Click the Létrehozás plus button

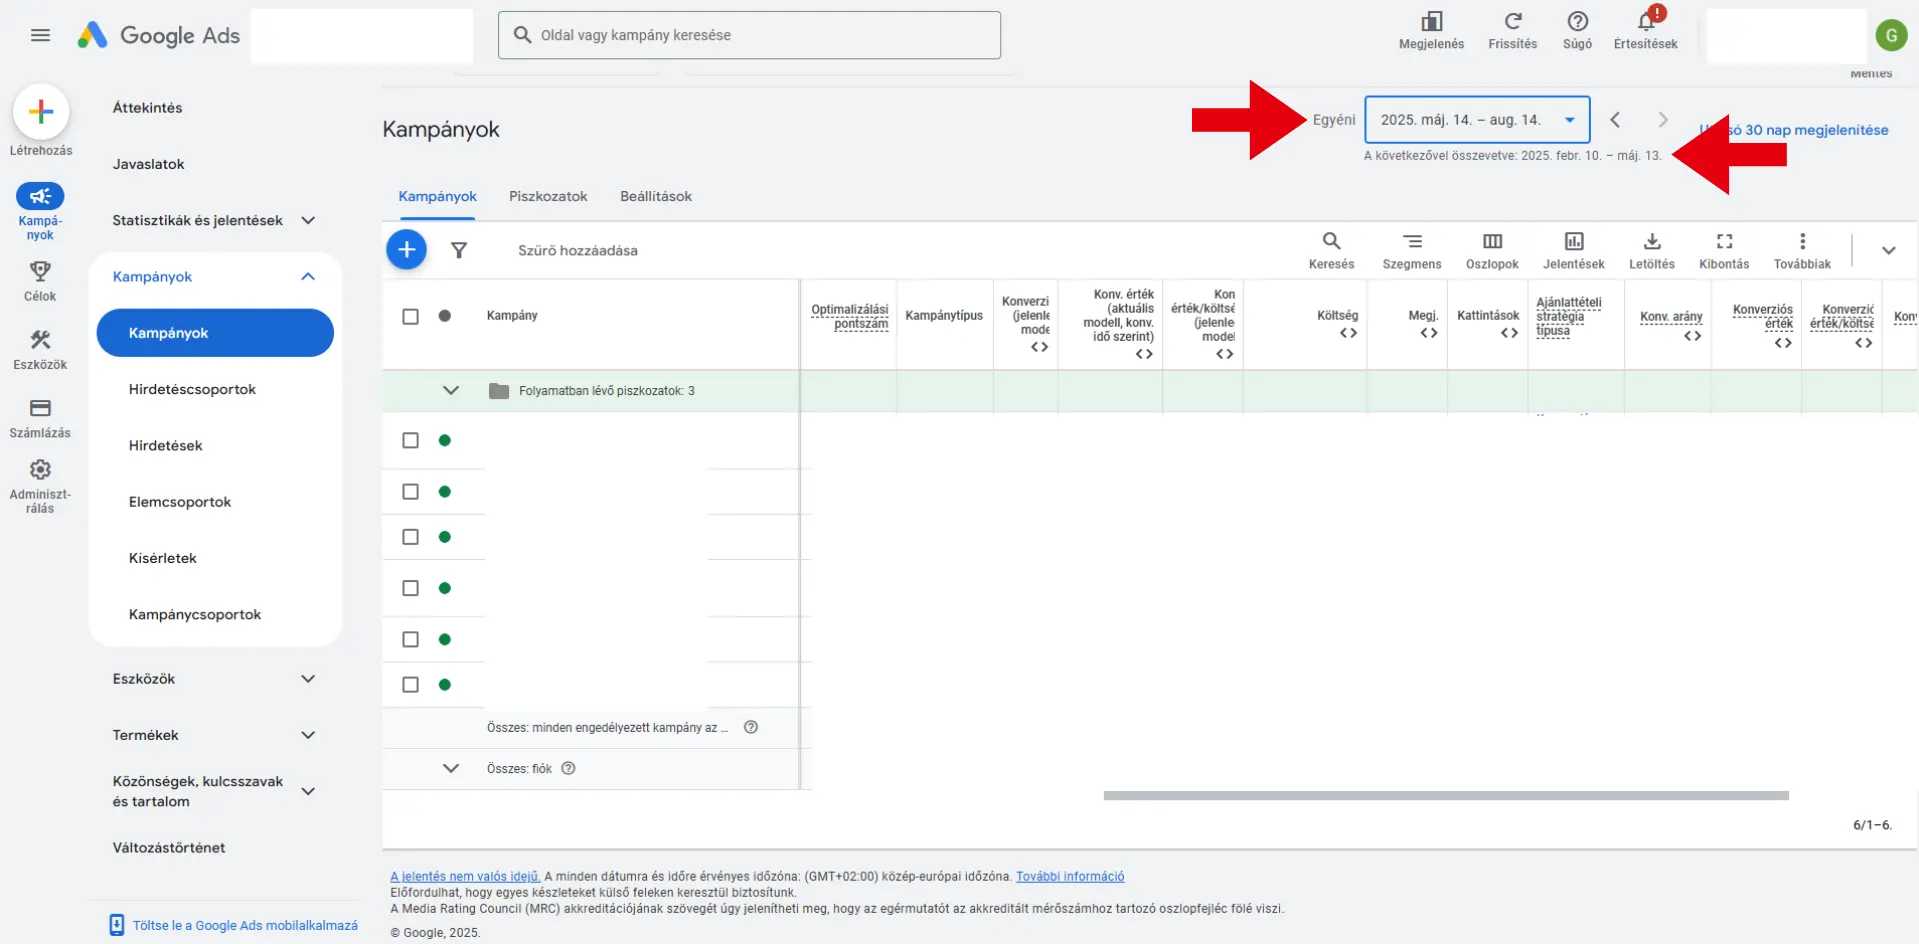[x=41, y=111]
